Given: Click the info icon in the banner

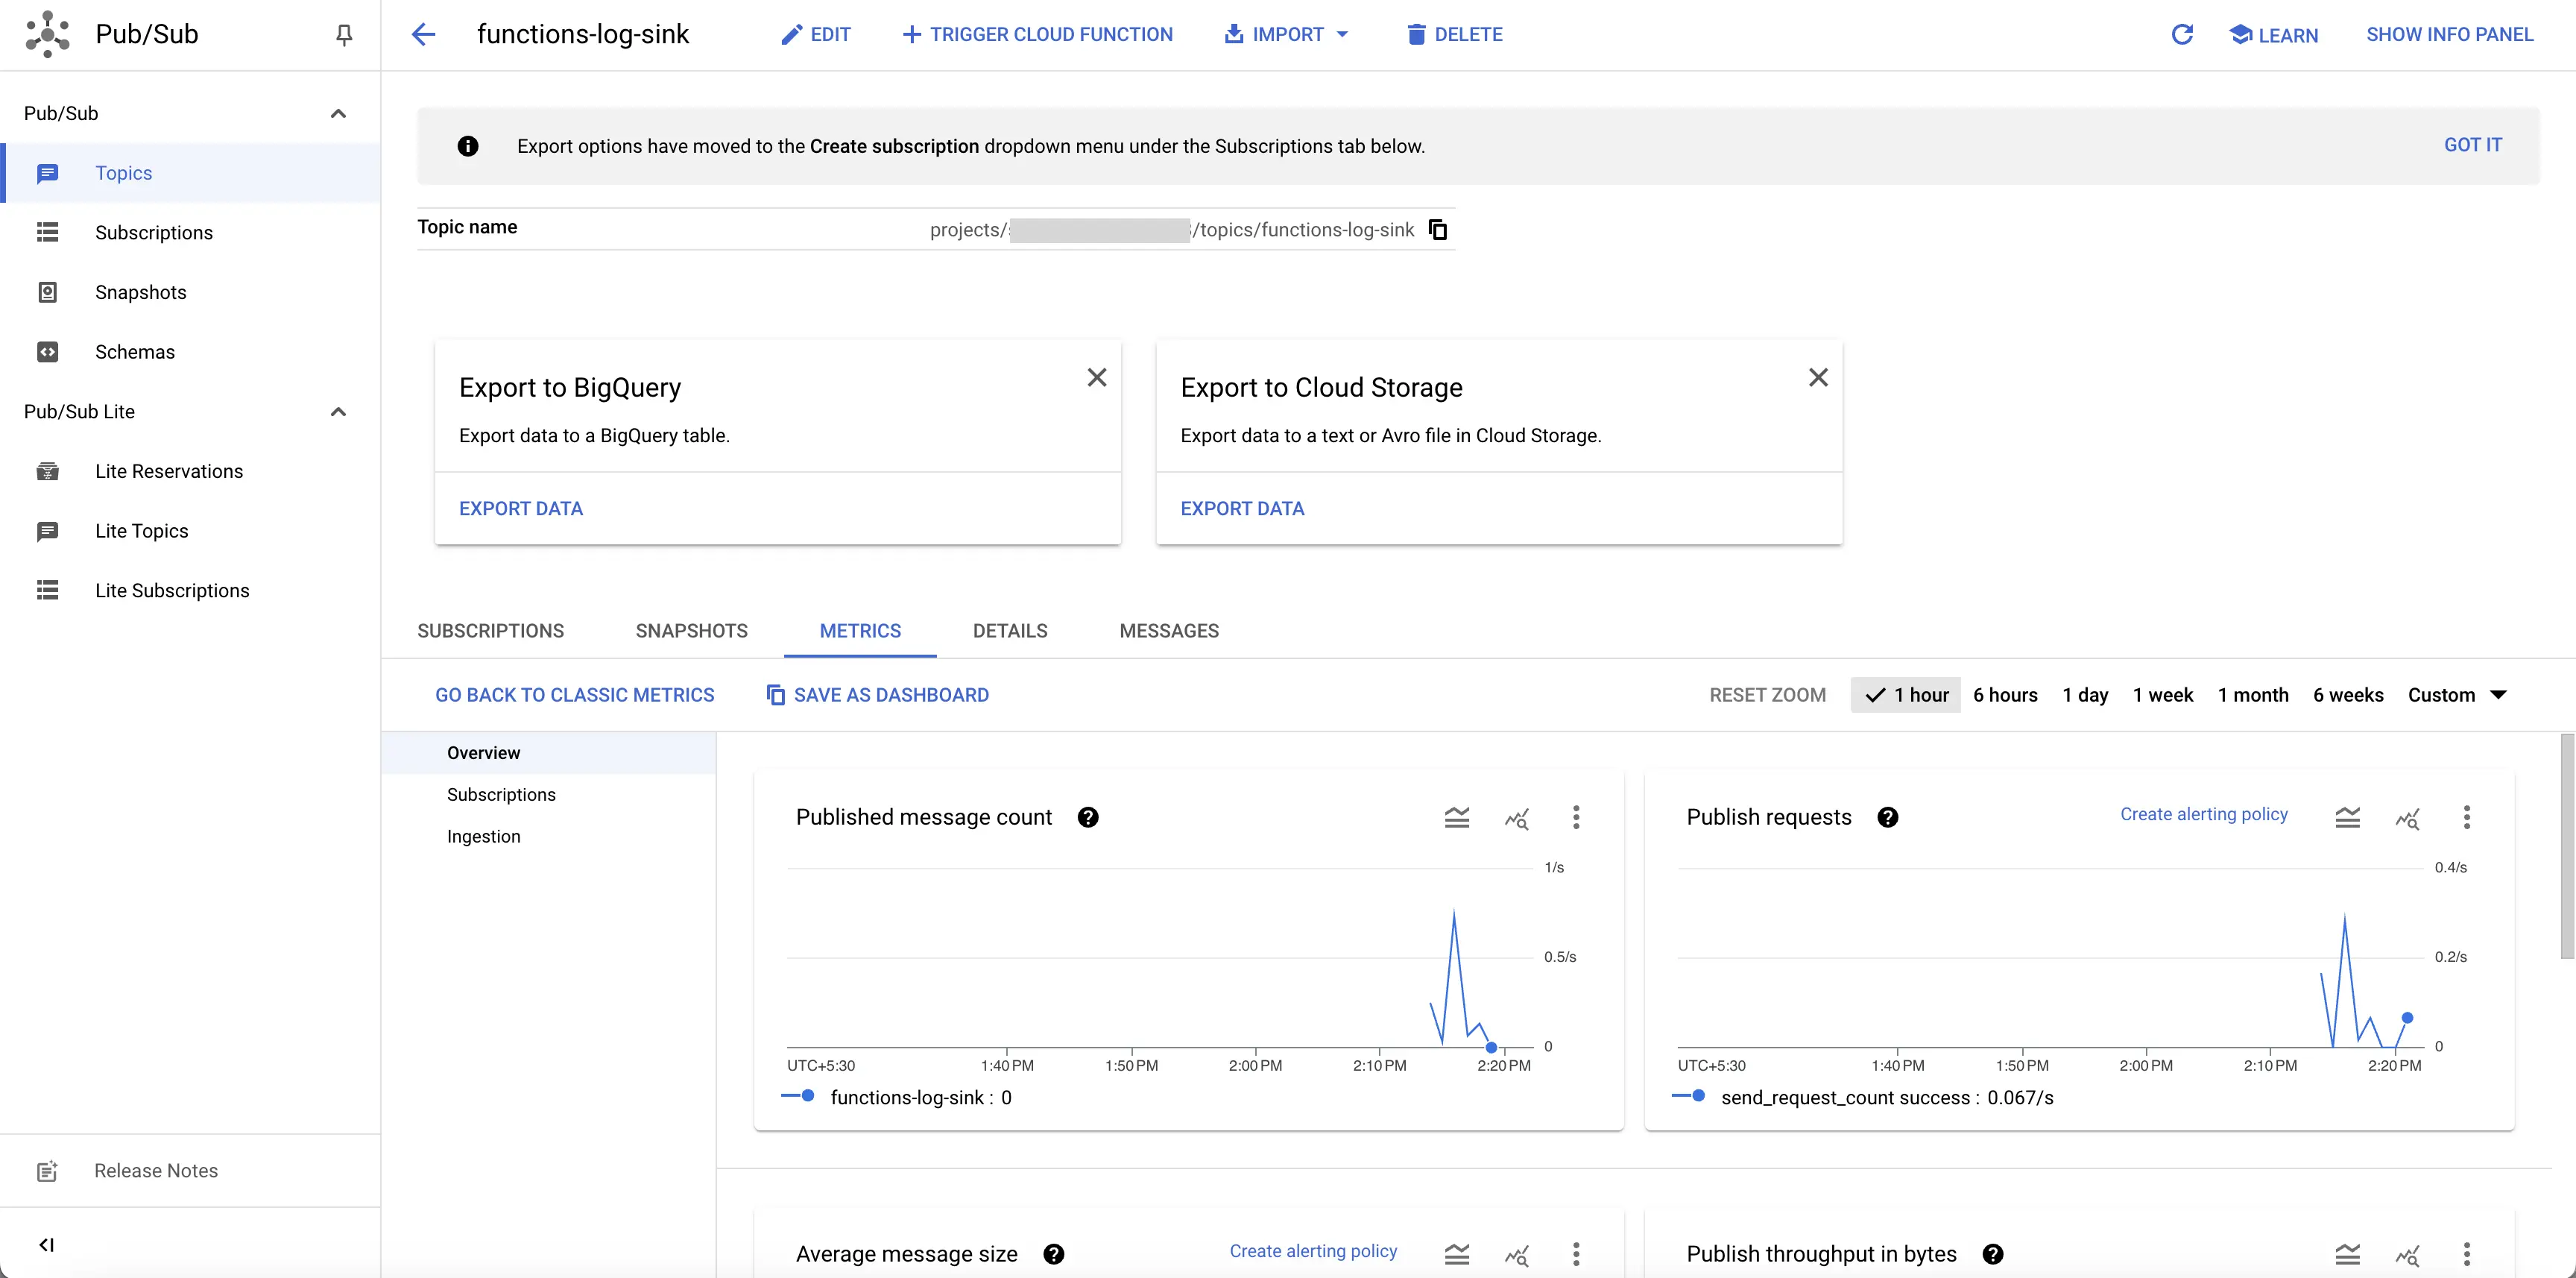Looking at the screenshot, I should 467,146.
